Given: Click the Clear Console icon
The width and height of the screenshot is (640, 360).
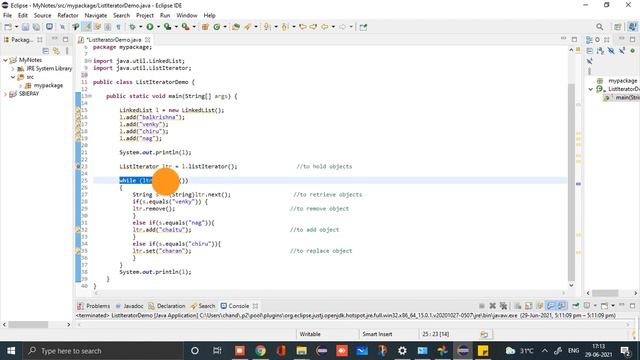Looking at the screenshot, I should [x=518, y=306].
